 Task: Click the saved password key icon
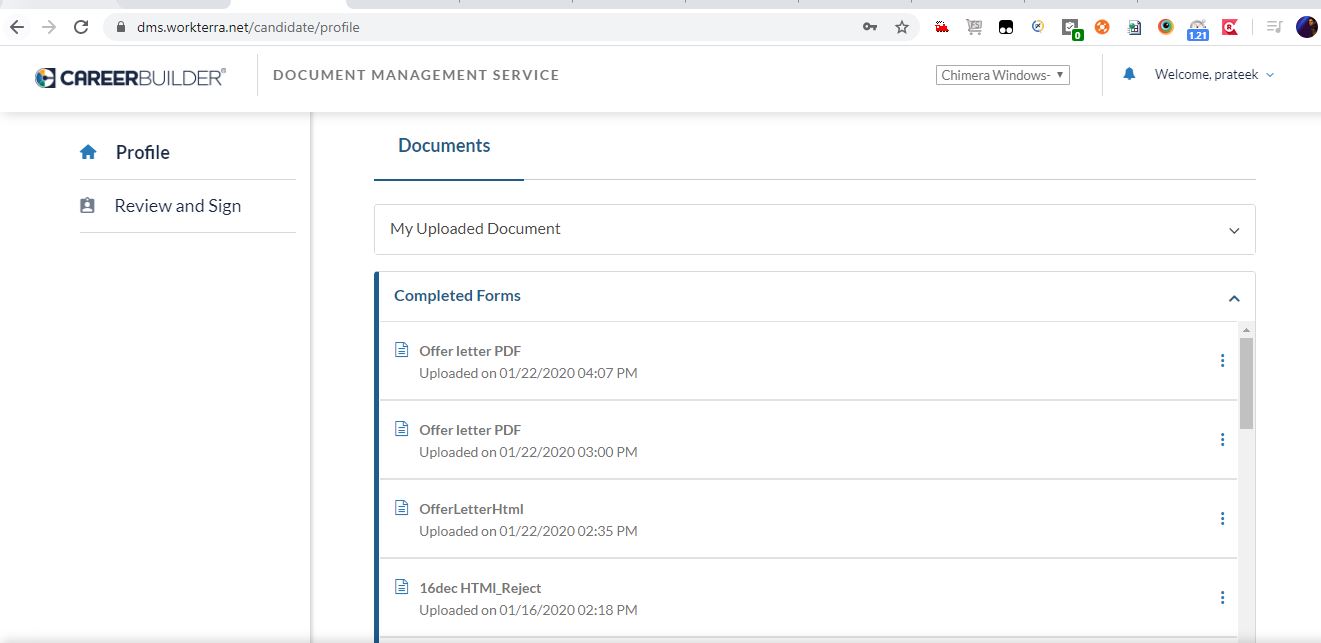pyautogui.click(x=870, y=27)
